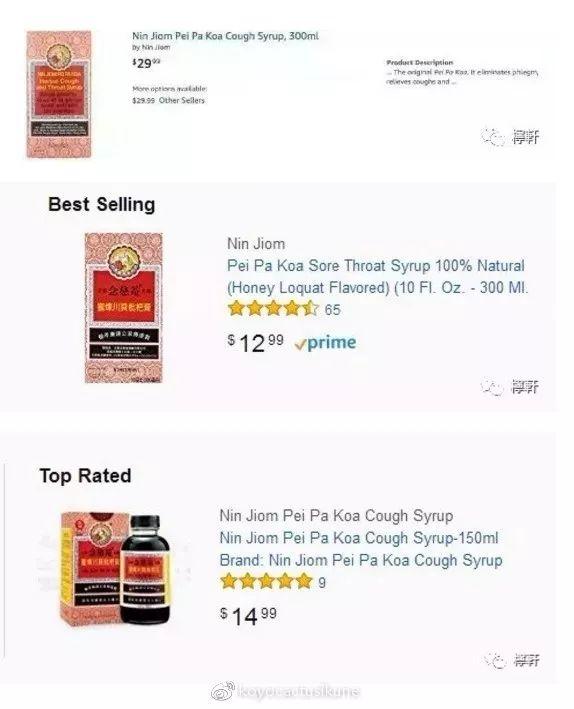Open the 300ml cough syrup product thumbnail

[x=59, y=94]
